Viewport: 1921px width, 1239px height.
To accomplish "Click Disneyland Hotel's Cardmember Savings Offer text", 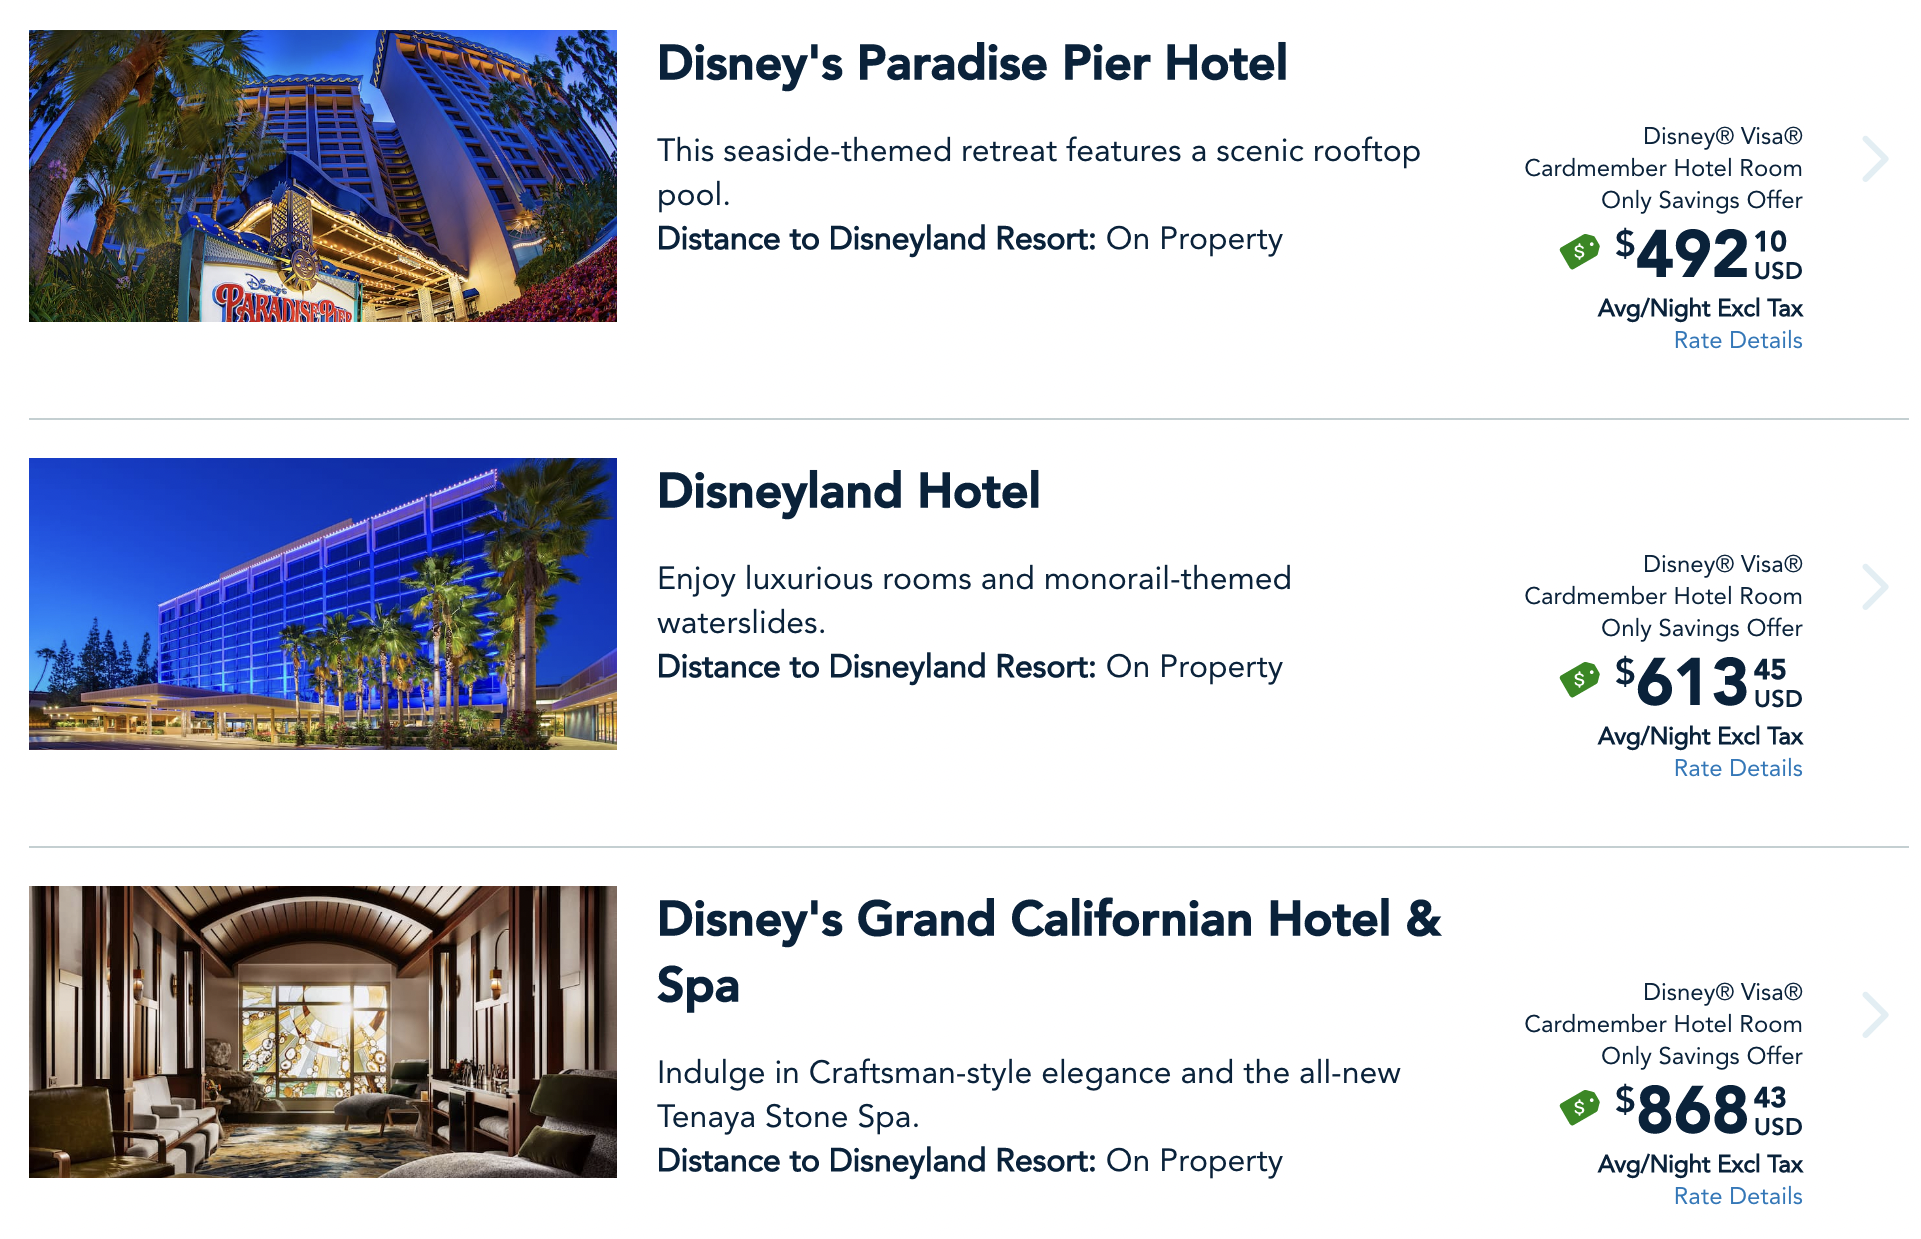I will pos(1663,596).
